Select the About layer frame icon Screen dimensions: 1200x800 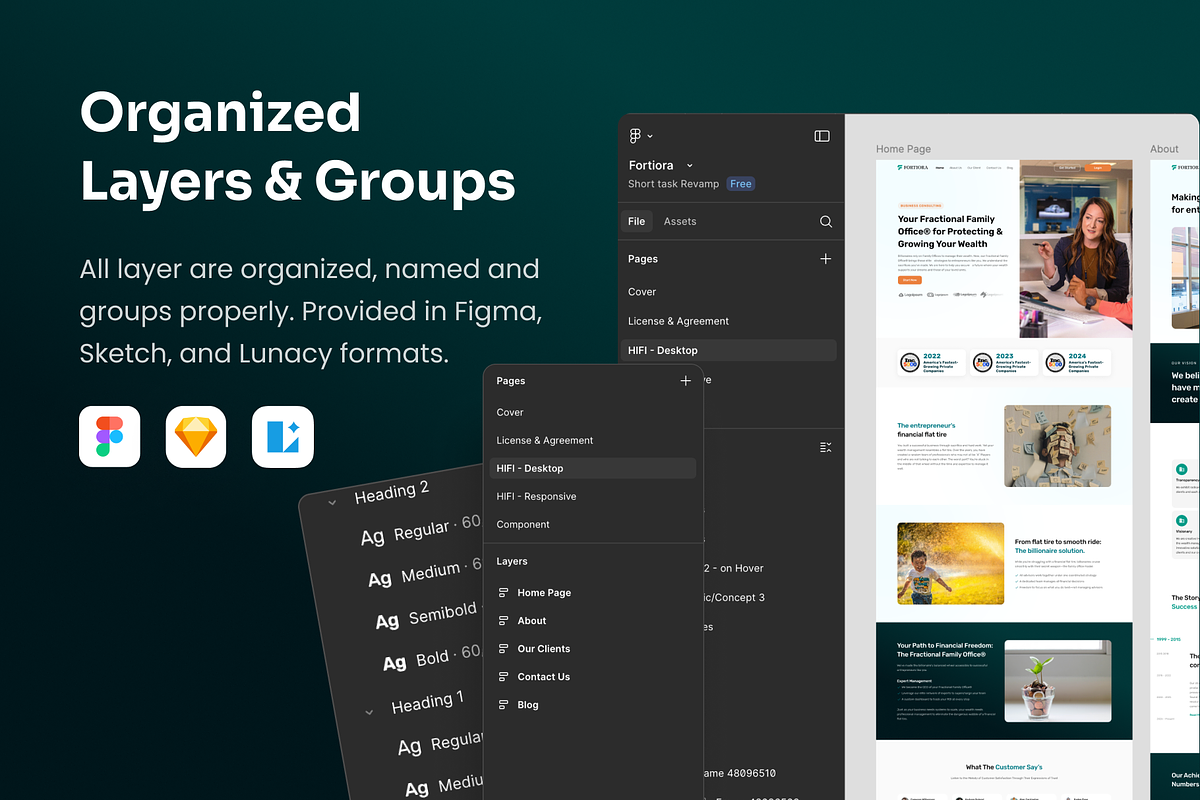pyautogui.click(x=504, y=621)
